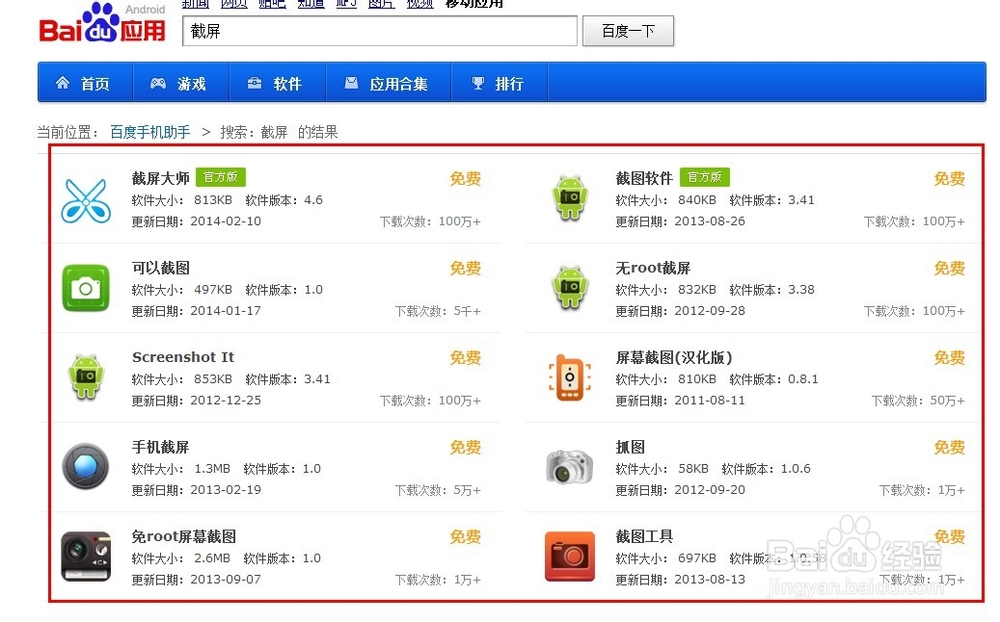Viewport: 1000px width, 622px height.
Task: Click 免费 label for 可以截图
Action: 466,268
